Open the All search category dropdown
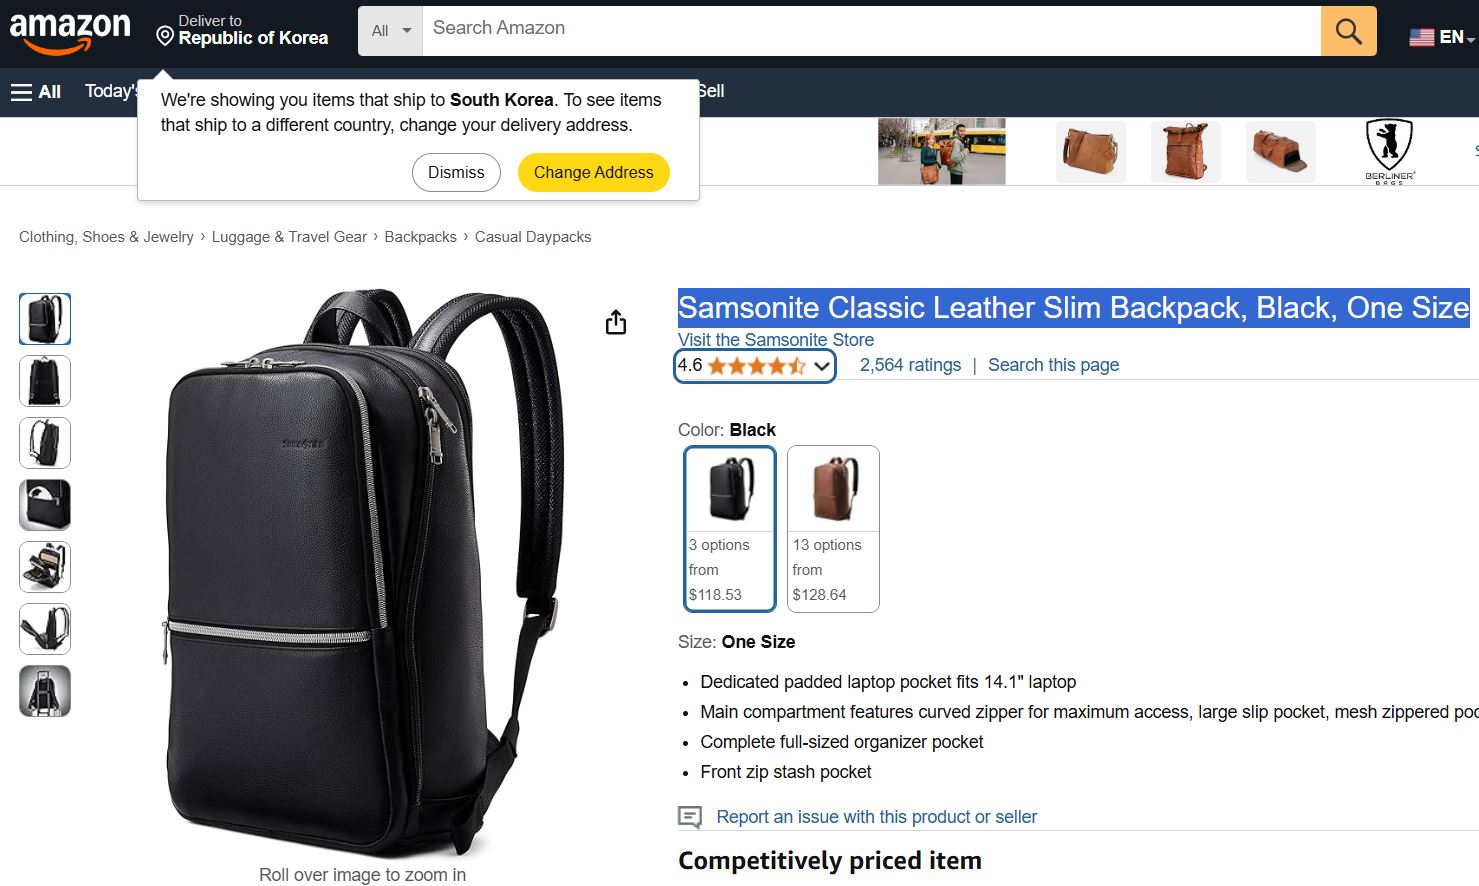 coord(391,31)
